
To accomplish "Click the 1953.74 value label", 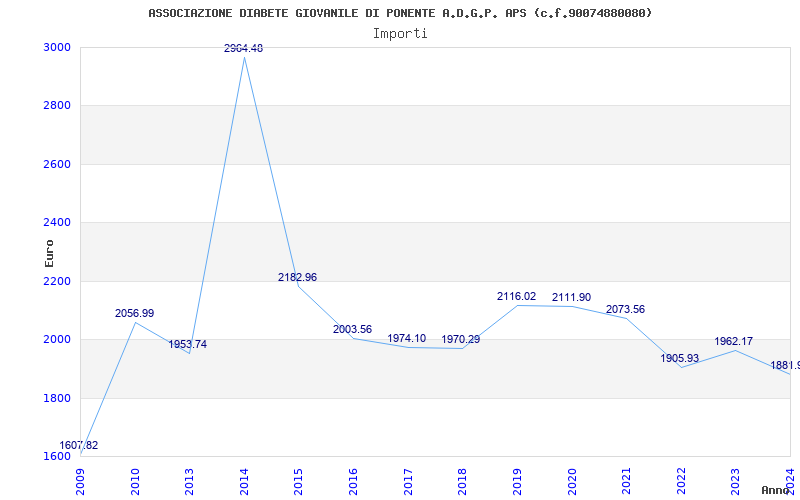I will [x=188, y=344].
